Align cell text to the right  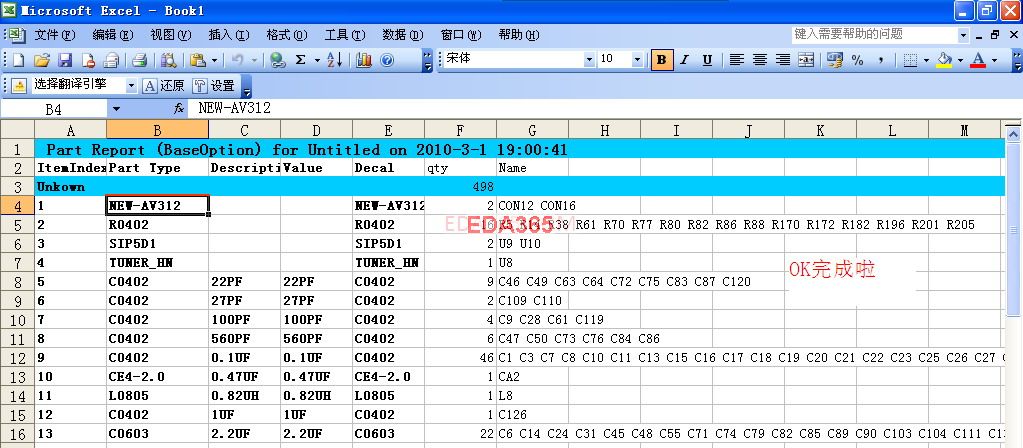[783, 60]
